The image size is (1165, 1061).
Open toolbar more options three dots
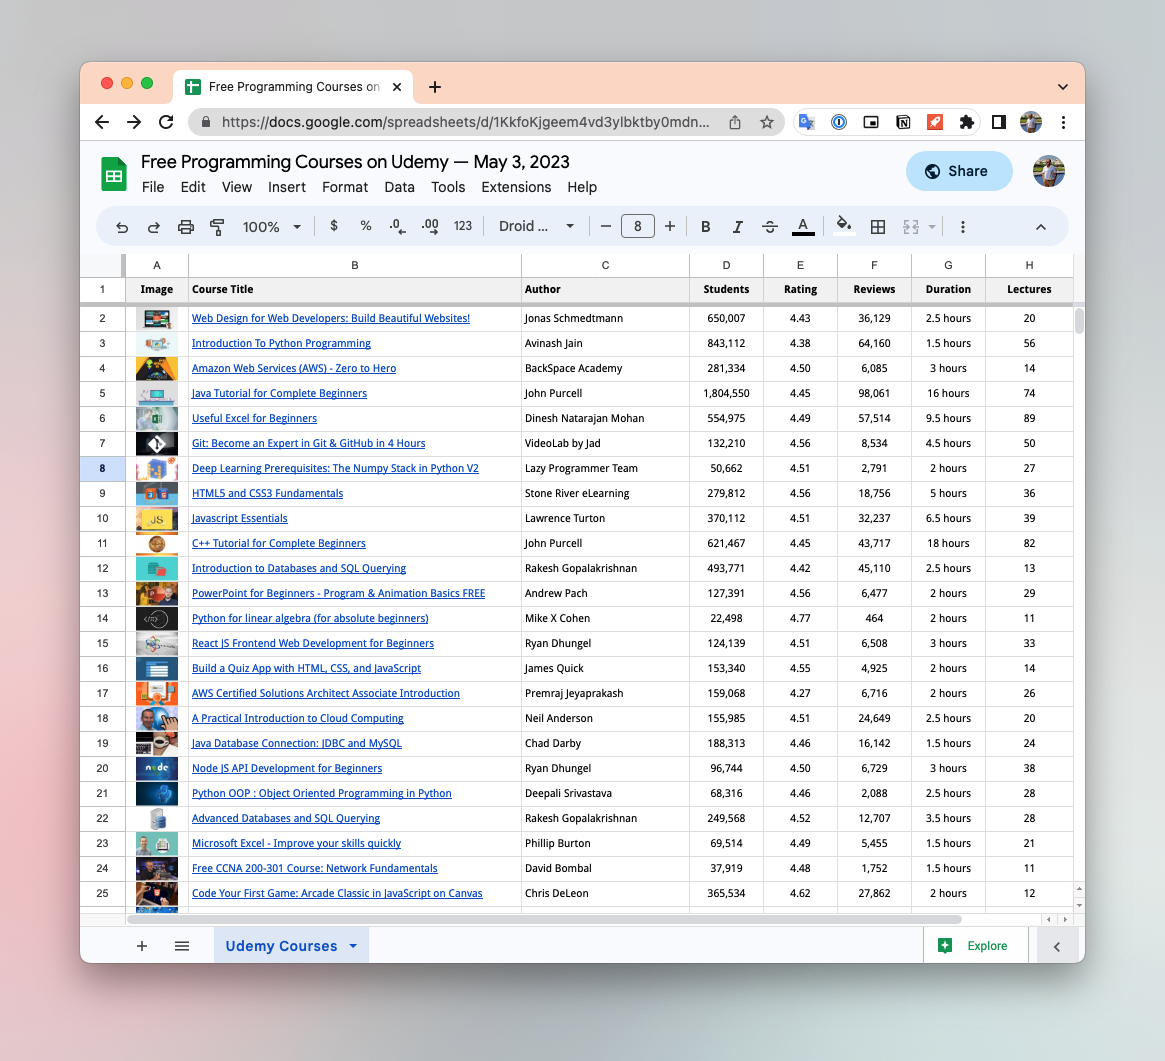point(962,227)
